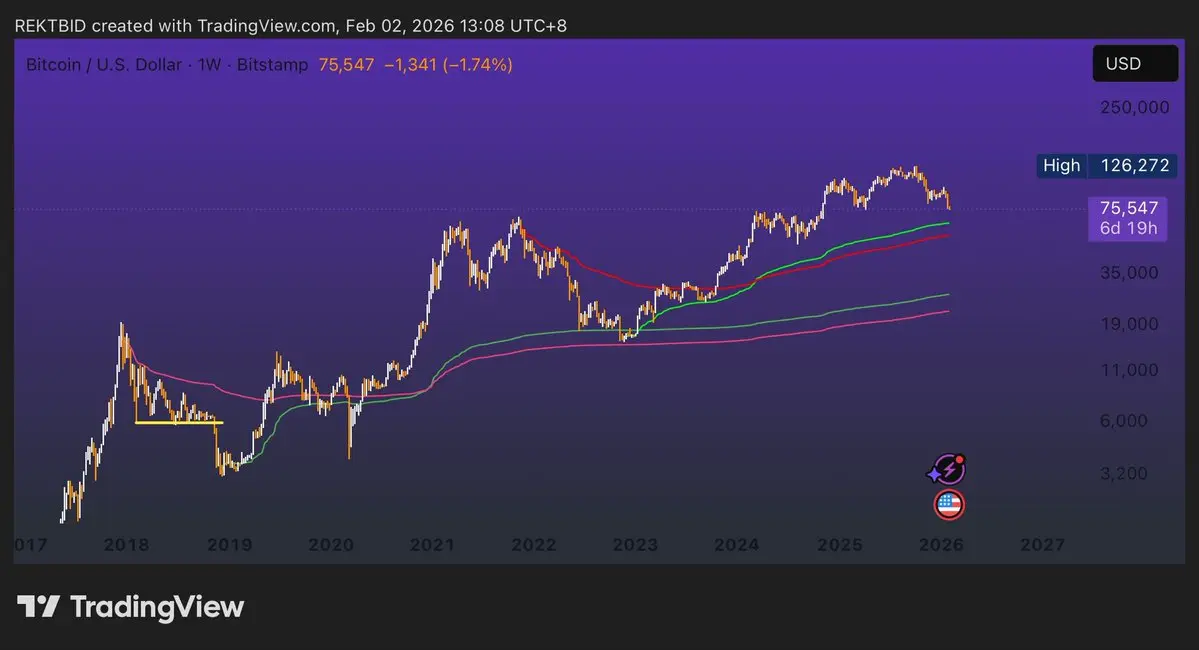Click the 2022 time axis label
1199x650 pixels.
click(x=534, y=544)
